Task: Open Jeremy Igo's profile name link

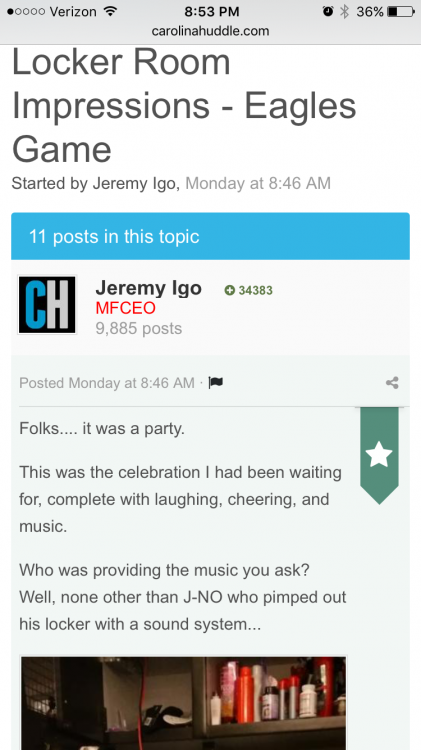Action: click(148, 288)
